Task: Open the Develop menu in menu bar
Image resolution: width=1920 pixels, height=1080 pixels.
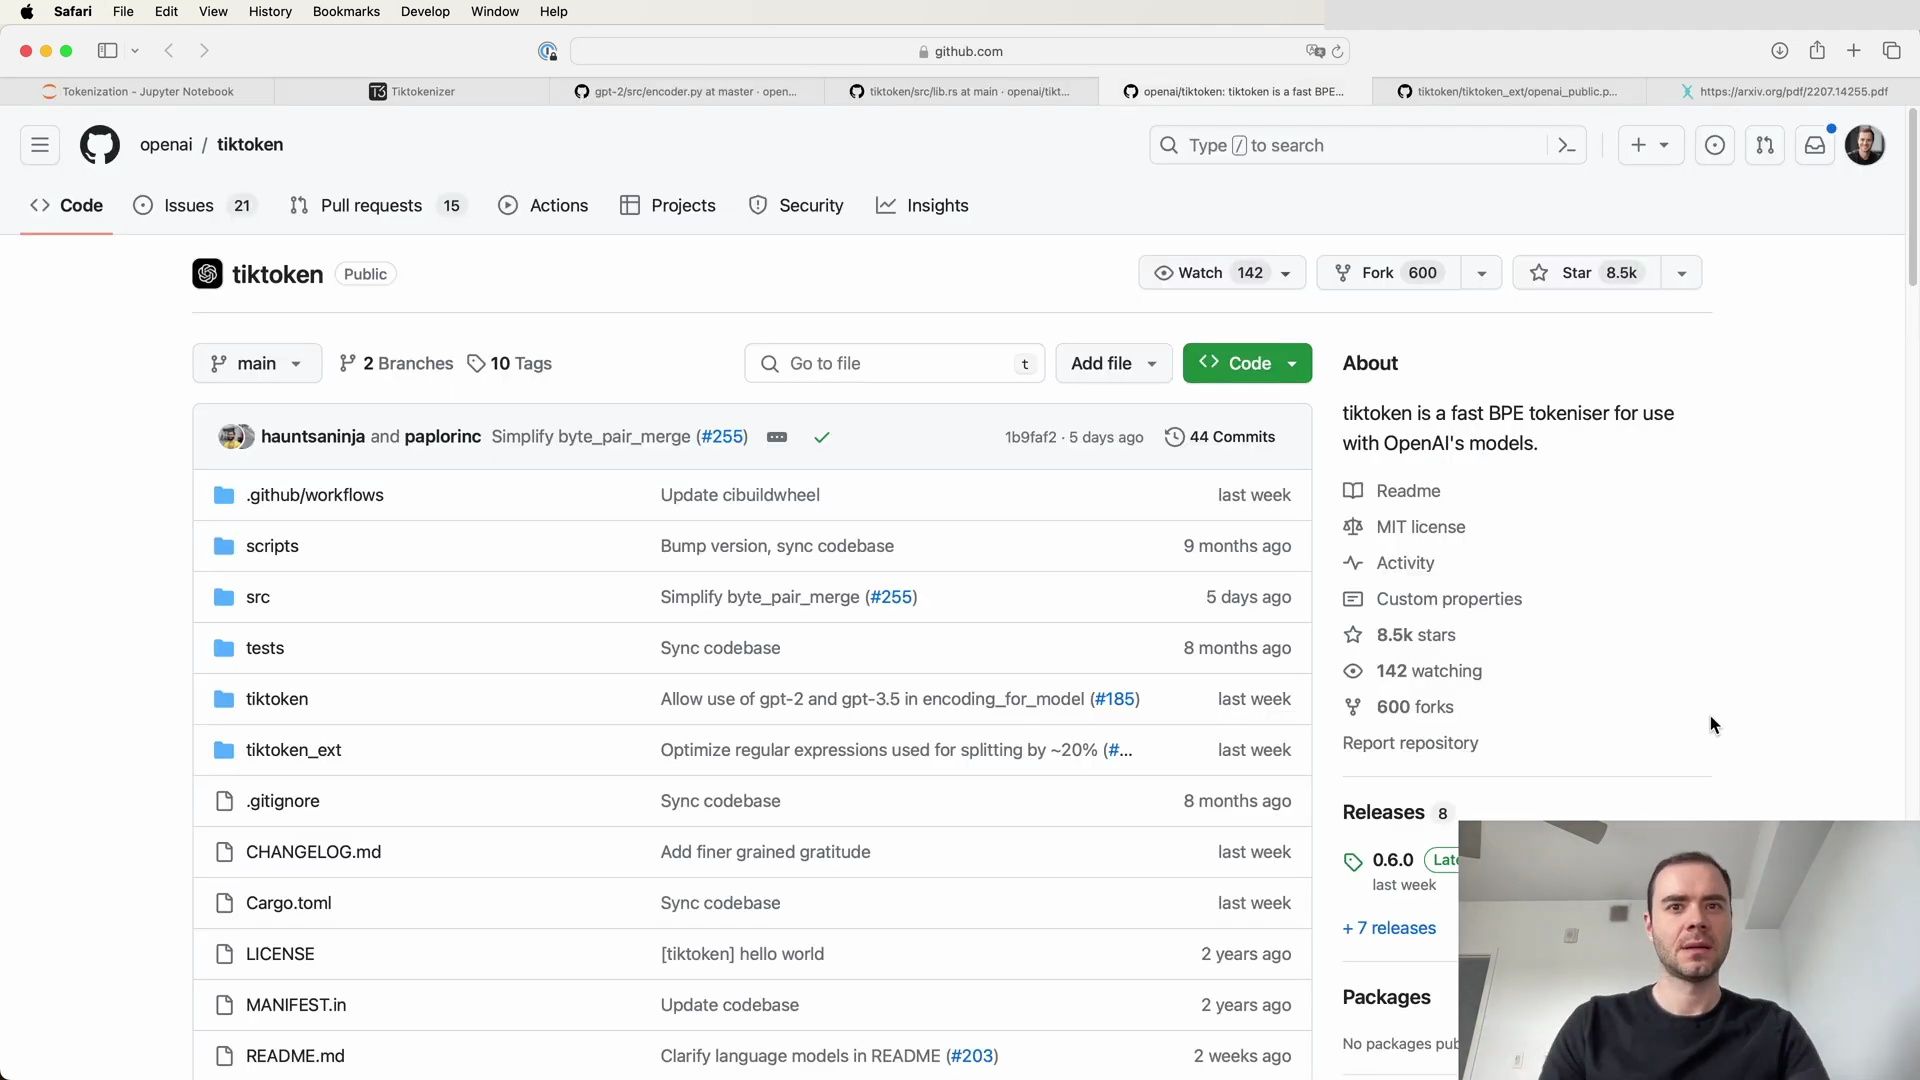Action: (425, 12)
